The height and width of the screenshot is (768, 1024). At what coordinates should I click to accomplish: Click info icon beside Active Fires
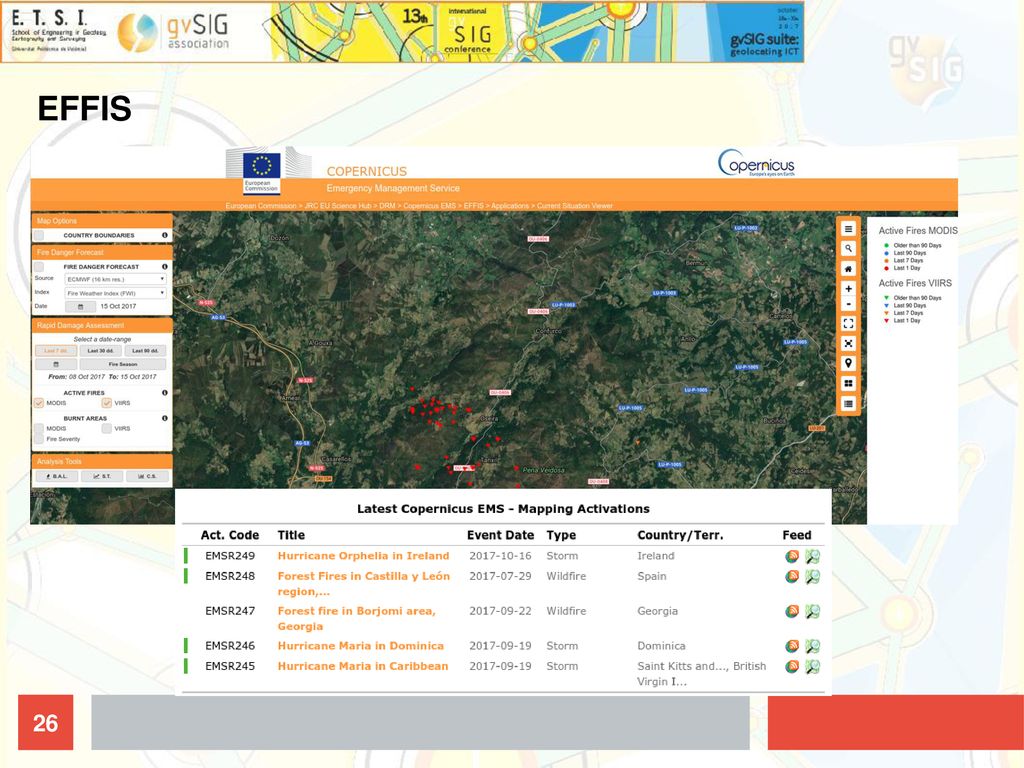[x=165, y=392]
